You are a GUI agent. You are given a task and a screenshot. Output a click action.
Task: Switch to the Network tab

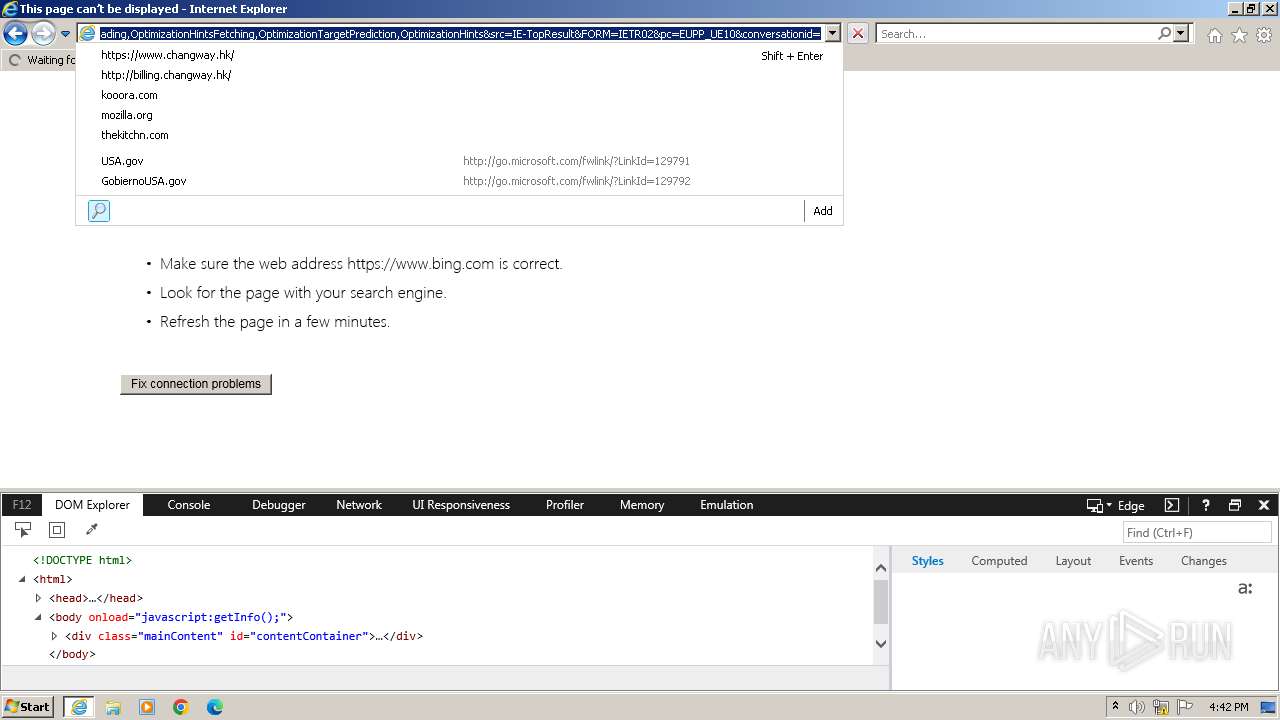[x=359, y=505]
